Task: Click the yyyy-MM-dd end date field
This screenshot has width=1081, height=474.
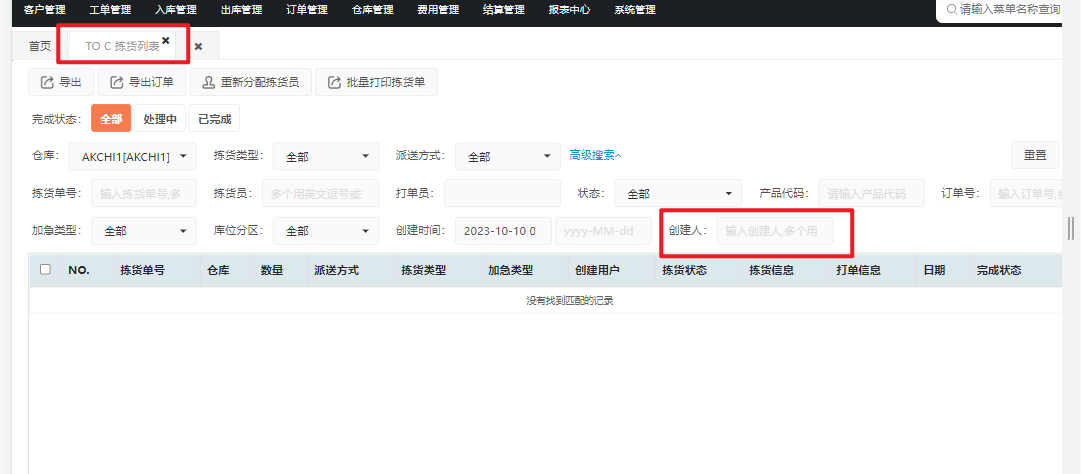Action: [603, 231]
